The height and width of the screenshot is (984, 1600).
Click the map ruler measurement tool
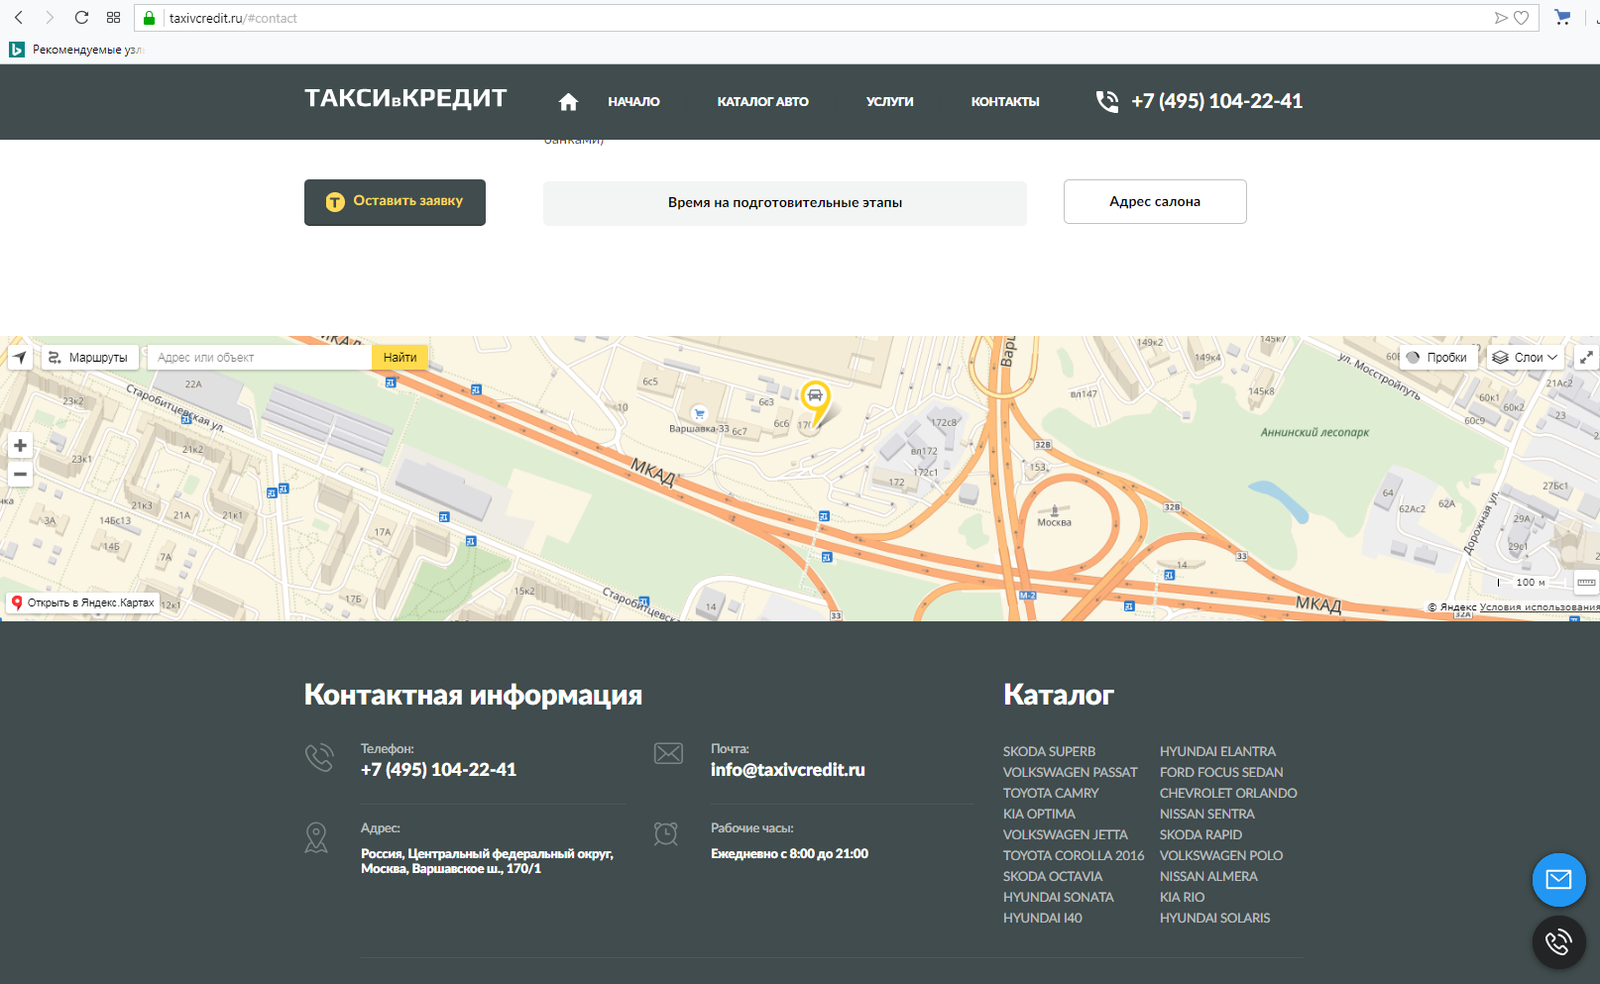click(1586, 582)
